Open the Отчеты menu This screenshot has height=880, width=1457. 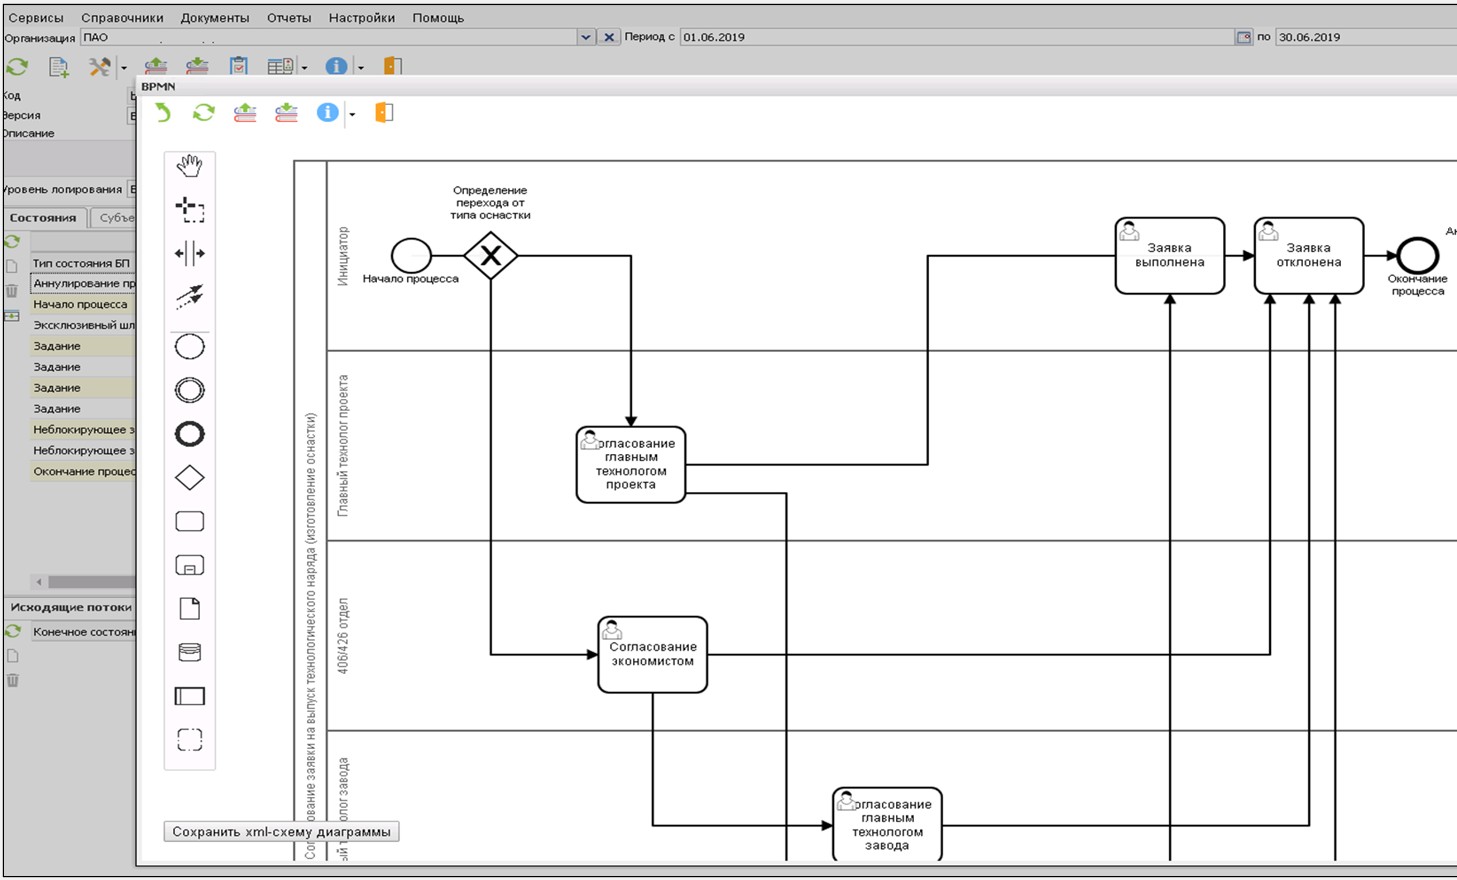pos(289,17)
